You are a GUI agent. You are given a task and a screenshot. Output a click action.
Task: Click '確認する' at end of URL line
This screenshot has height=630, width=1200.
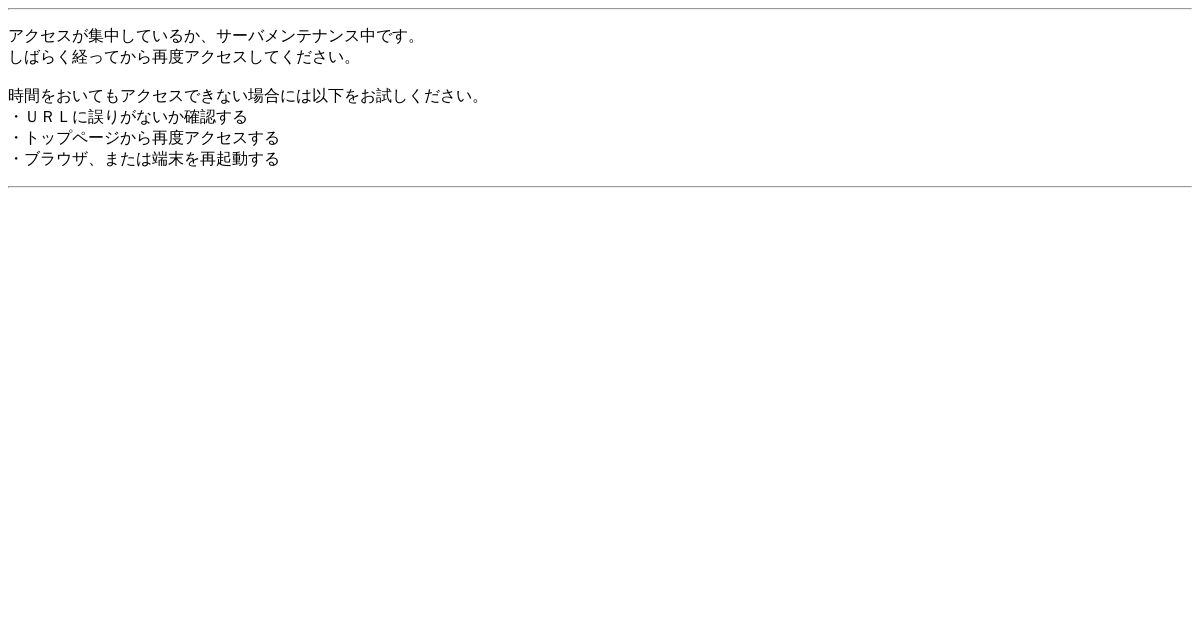(x=216, y=117)
